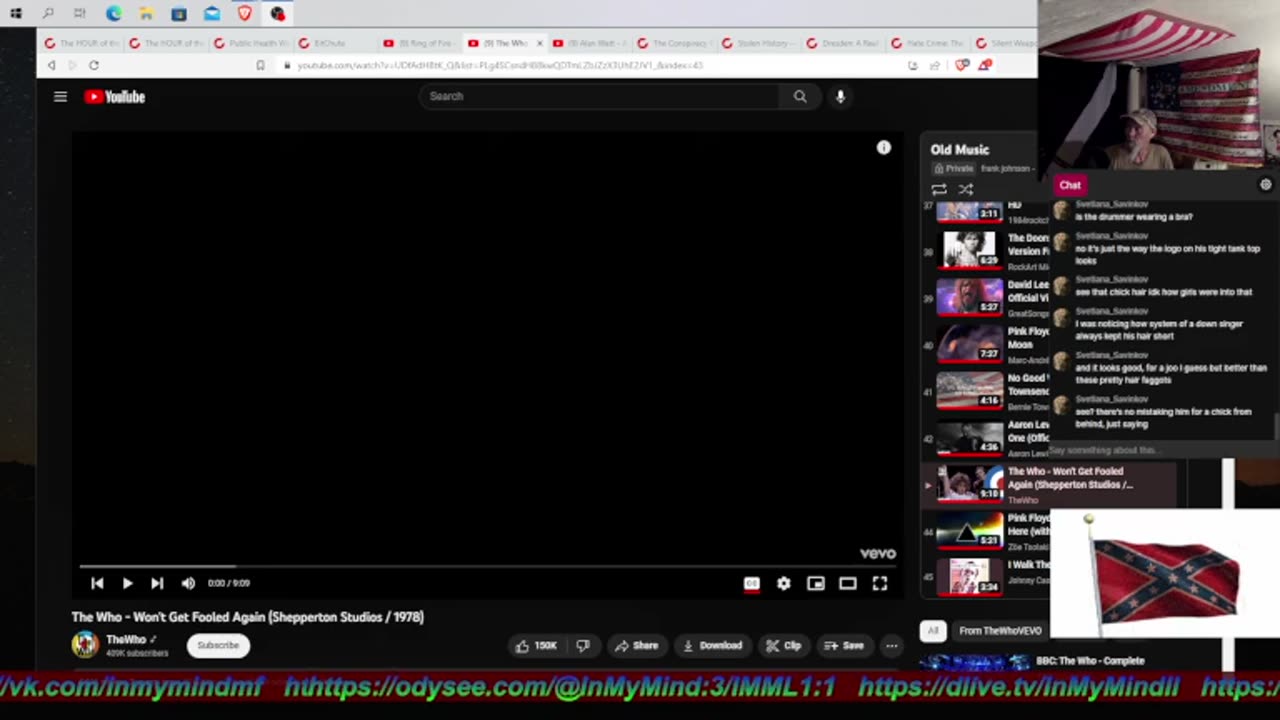Switch to Stolen History tab
The width and height of the screenshot is (1280, 720).
(x=760, y=43)
